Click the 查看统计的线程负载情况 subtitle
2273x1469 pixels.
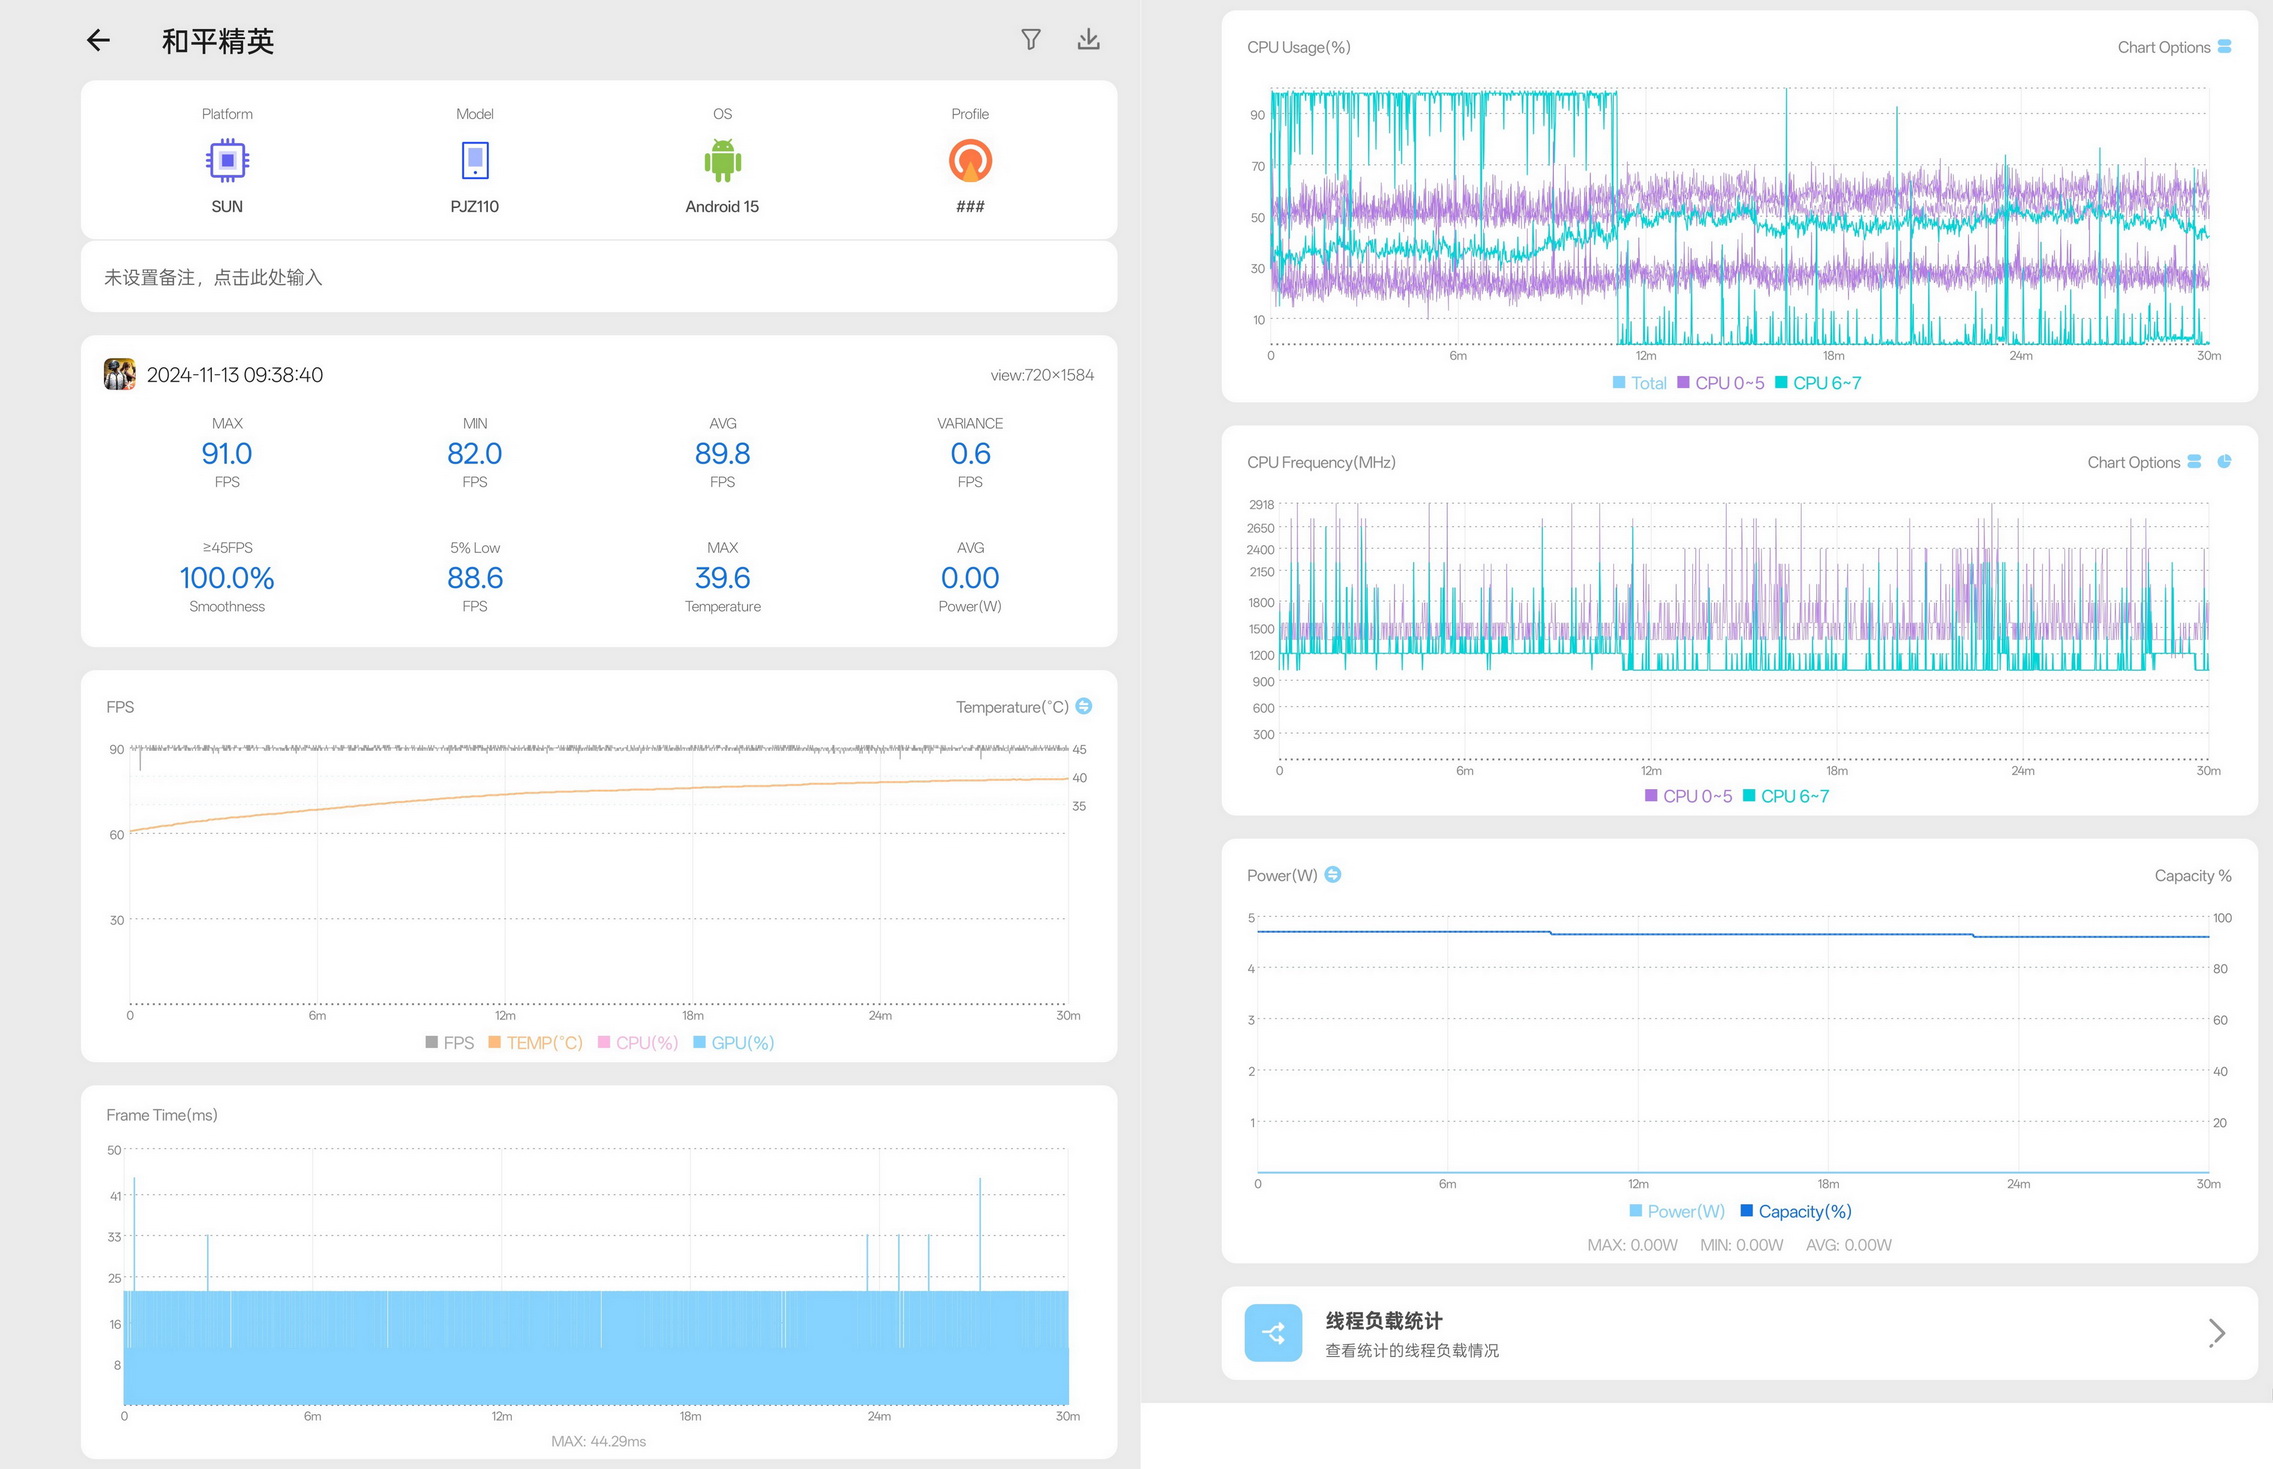(1412, 1351)
